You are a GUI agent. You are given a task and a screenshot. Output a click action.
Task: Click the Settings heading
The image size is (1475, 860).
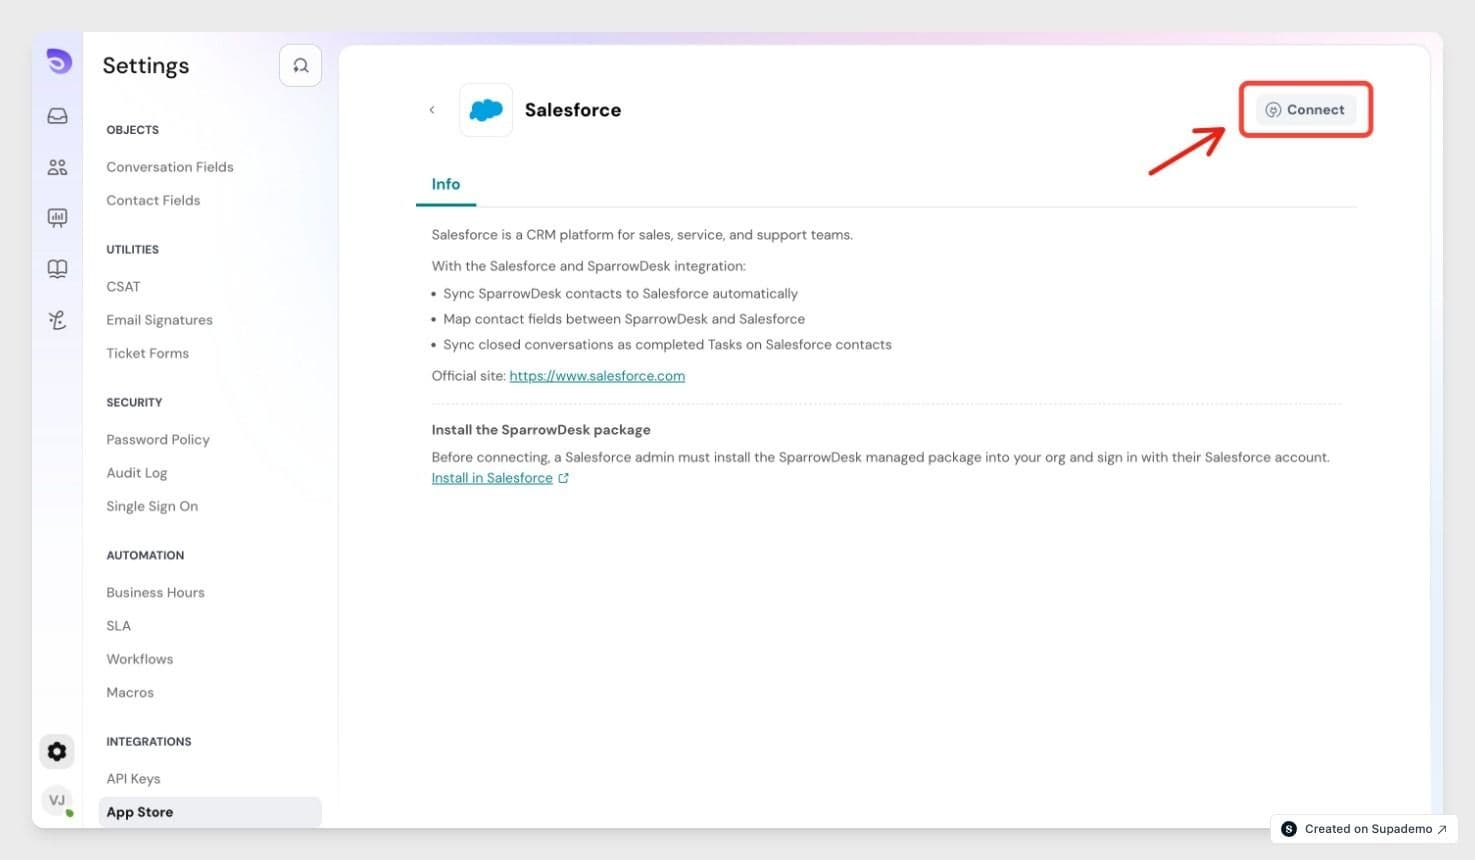[x=146, y=66]
